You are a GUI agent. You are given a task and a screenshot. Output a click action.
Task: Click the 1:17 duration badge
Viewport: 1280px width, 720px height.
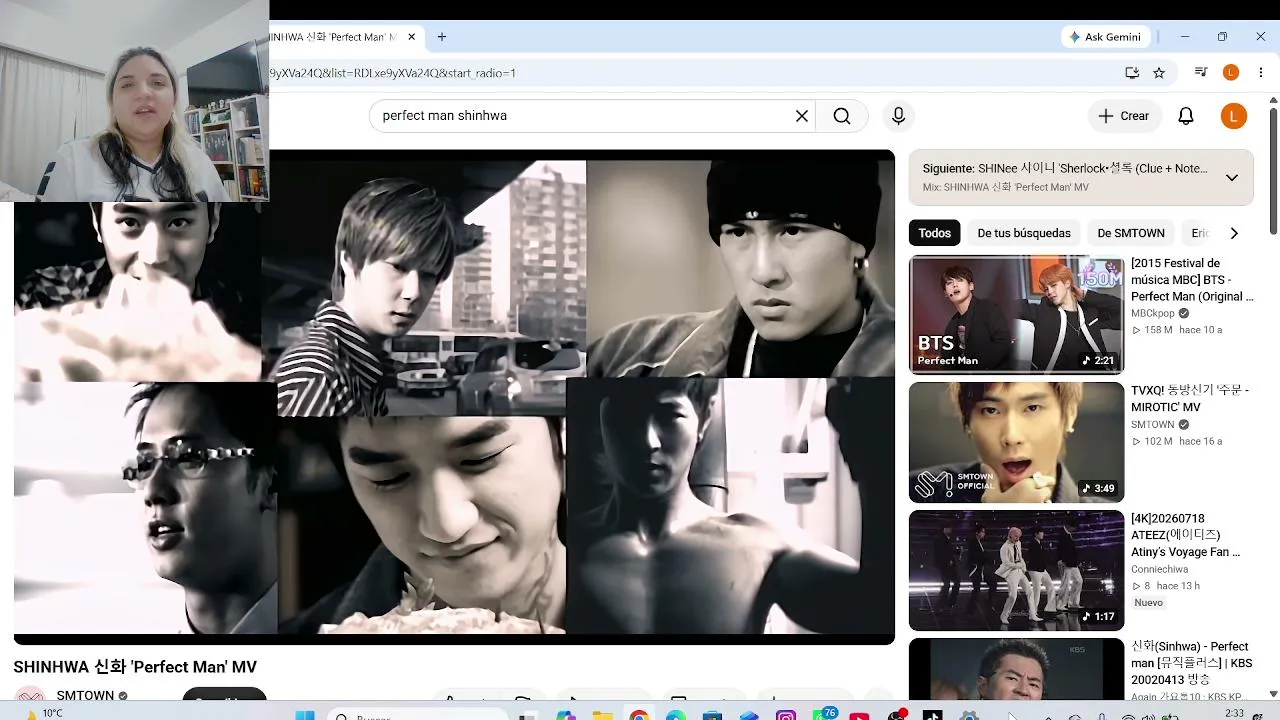pyautogui.click(x=1098, y=617)
